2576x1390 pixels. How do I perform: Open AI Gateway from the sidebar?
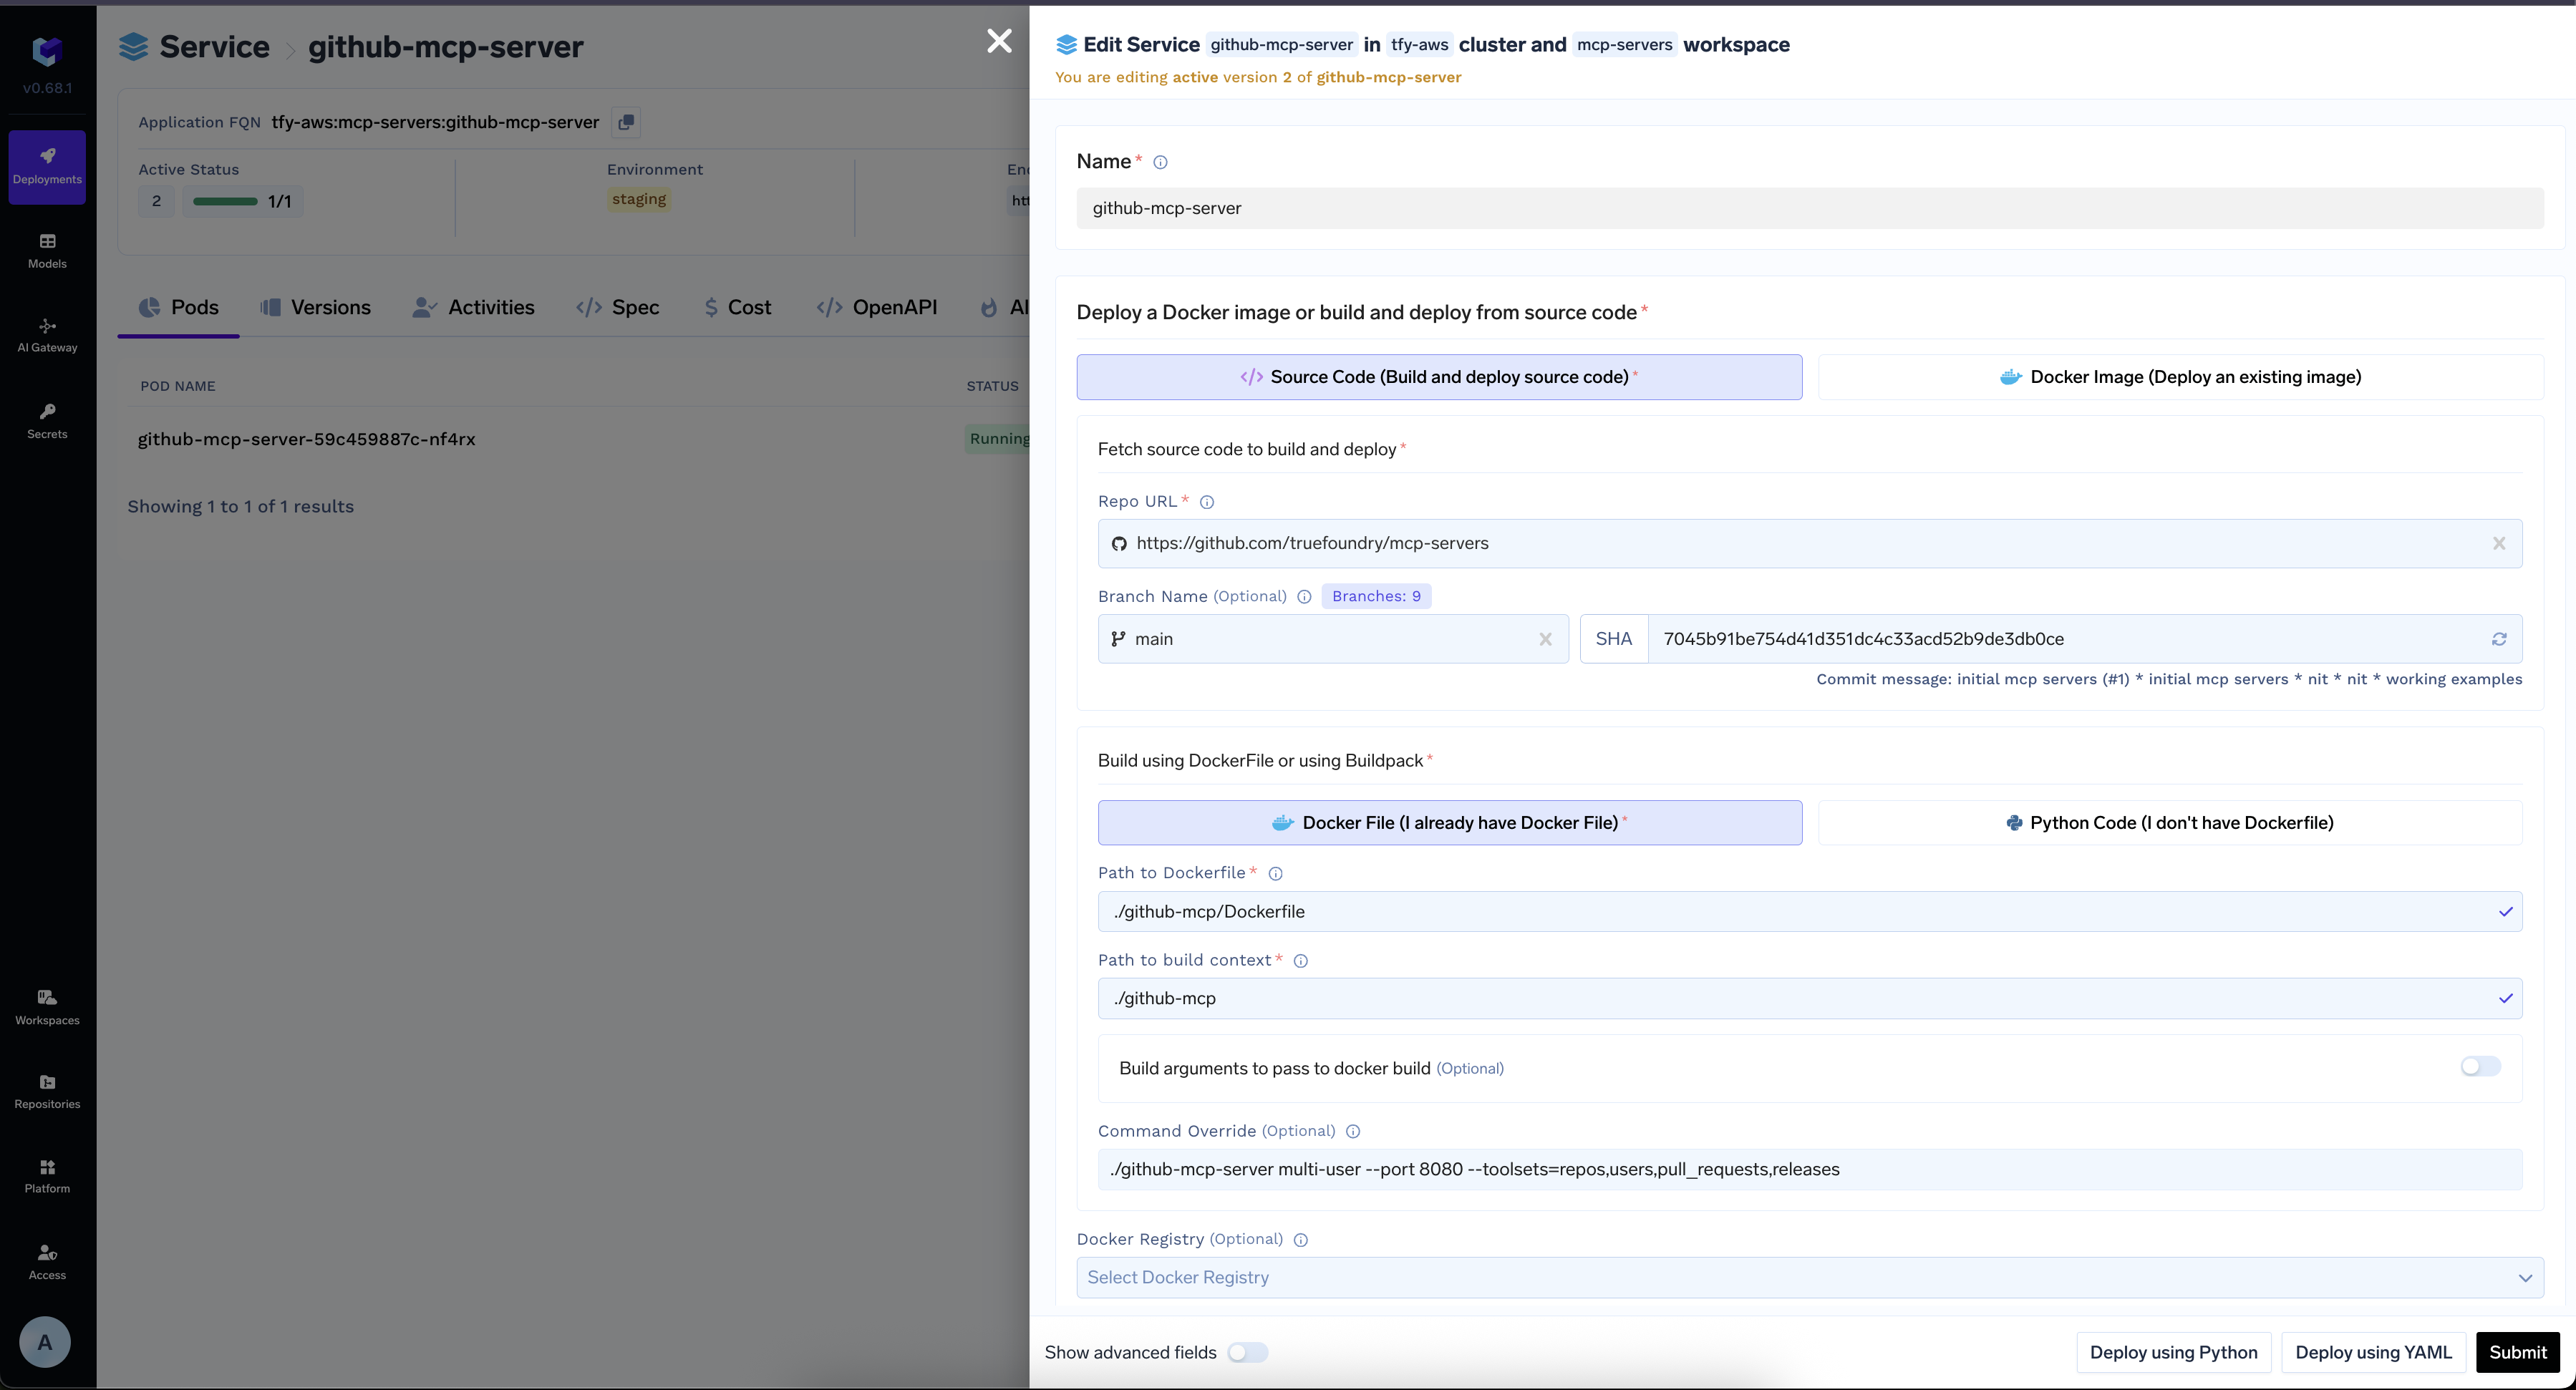pyautogui.click(x=47, y=335)
